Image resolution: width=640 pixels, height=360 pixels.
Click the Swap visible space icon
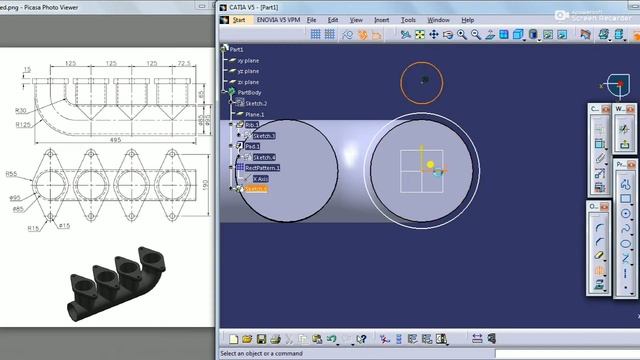point(562,35)
